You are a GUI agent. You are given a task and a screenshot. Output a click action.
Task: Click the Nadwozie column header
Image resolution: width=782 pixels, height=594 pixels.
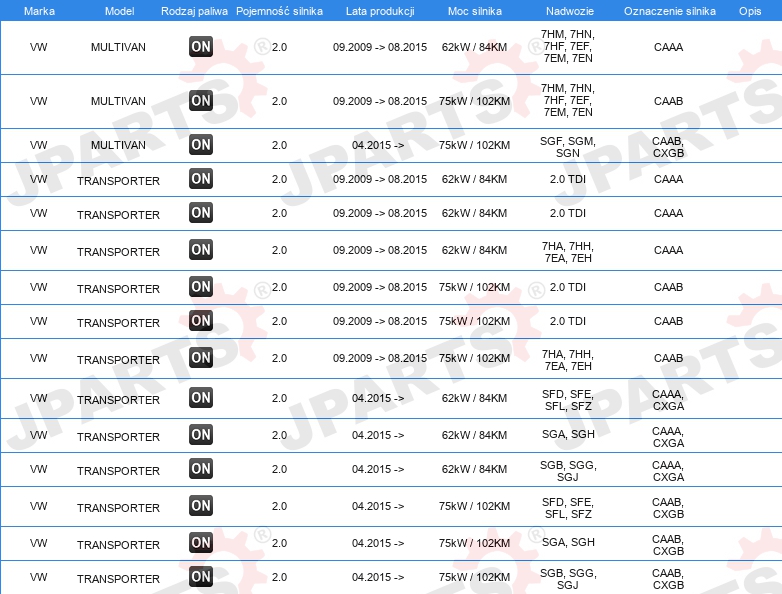[x=570, y=11]
